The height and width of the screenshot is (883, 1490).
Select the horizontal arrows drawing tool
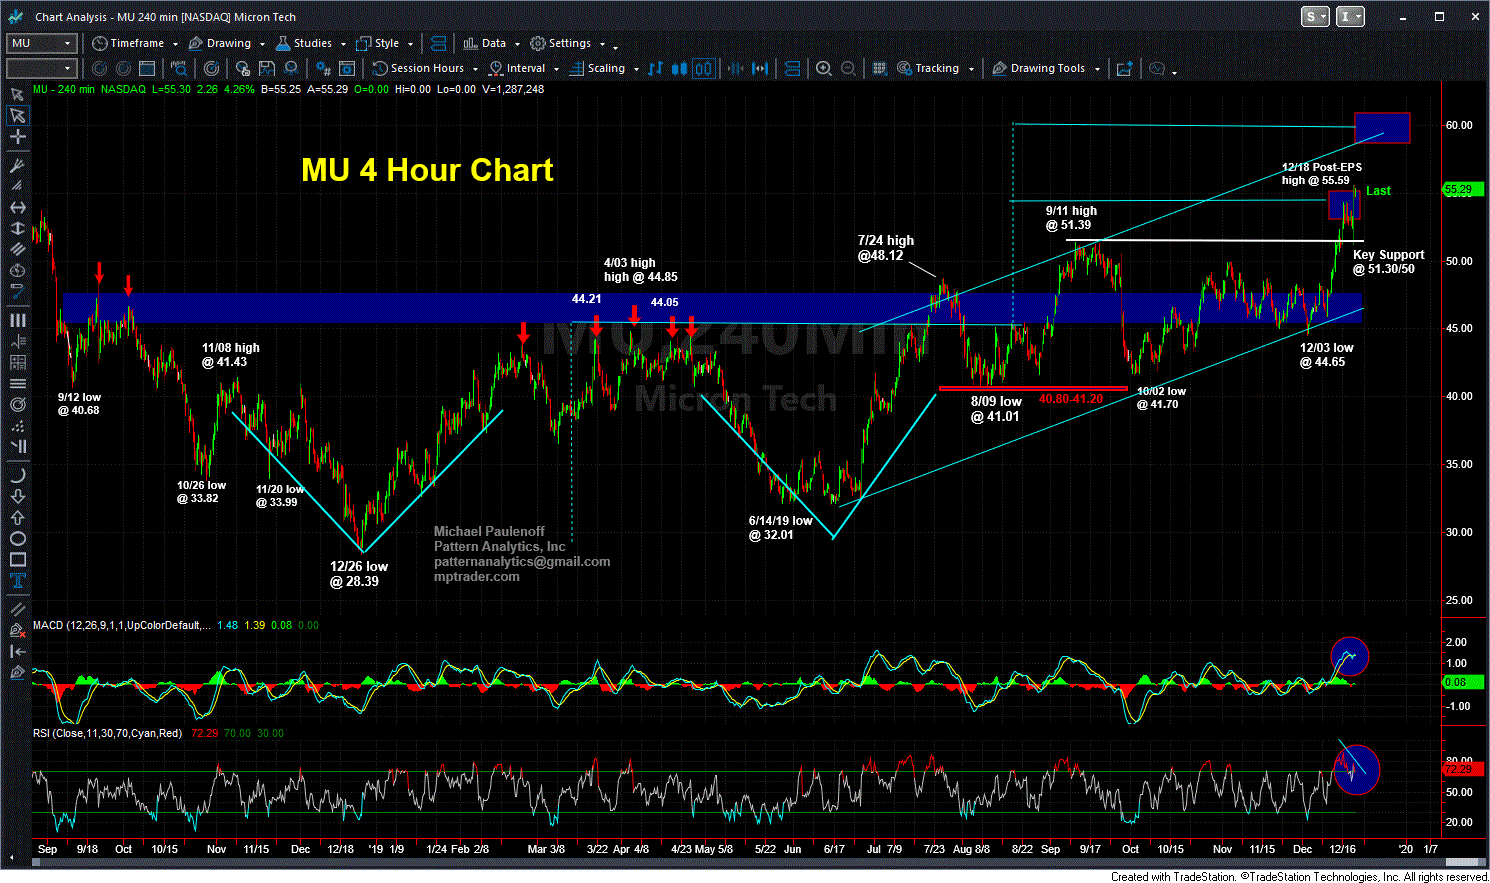click(x=17, y=207)
